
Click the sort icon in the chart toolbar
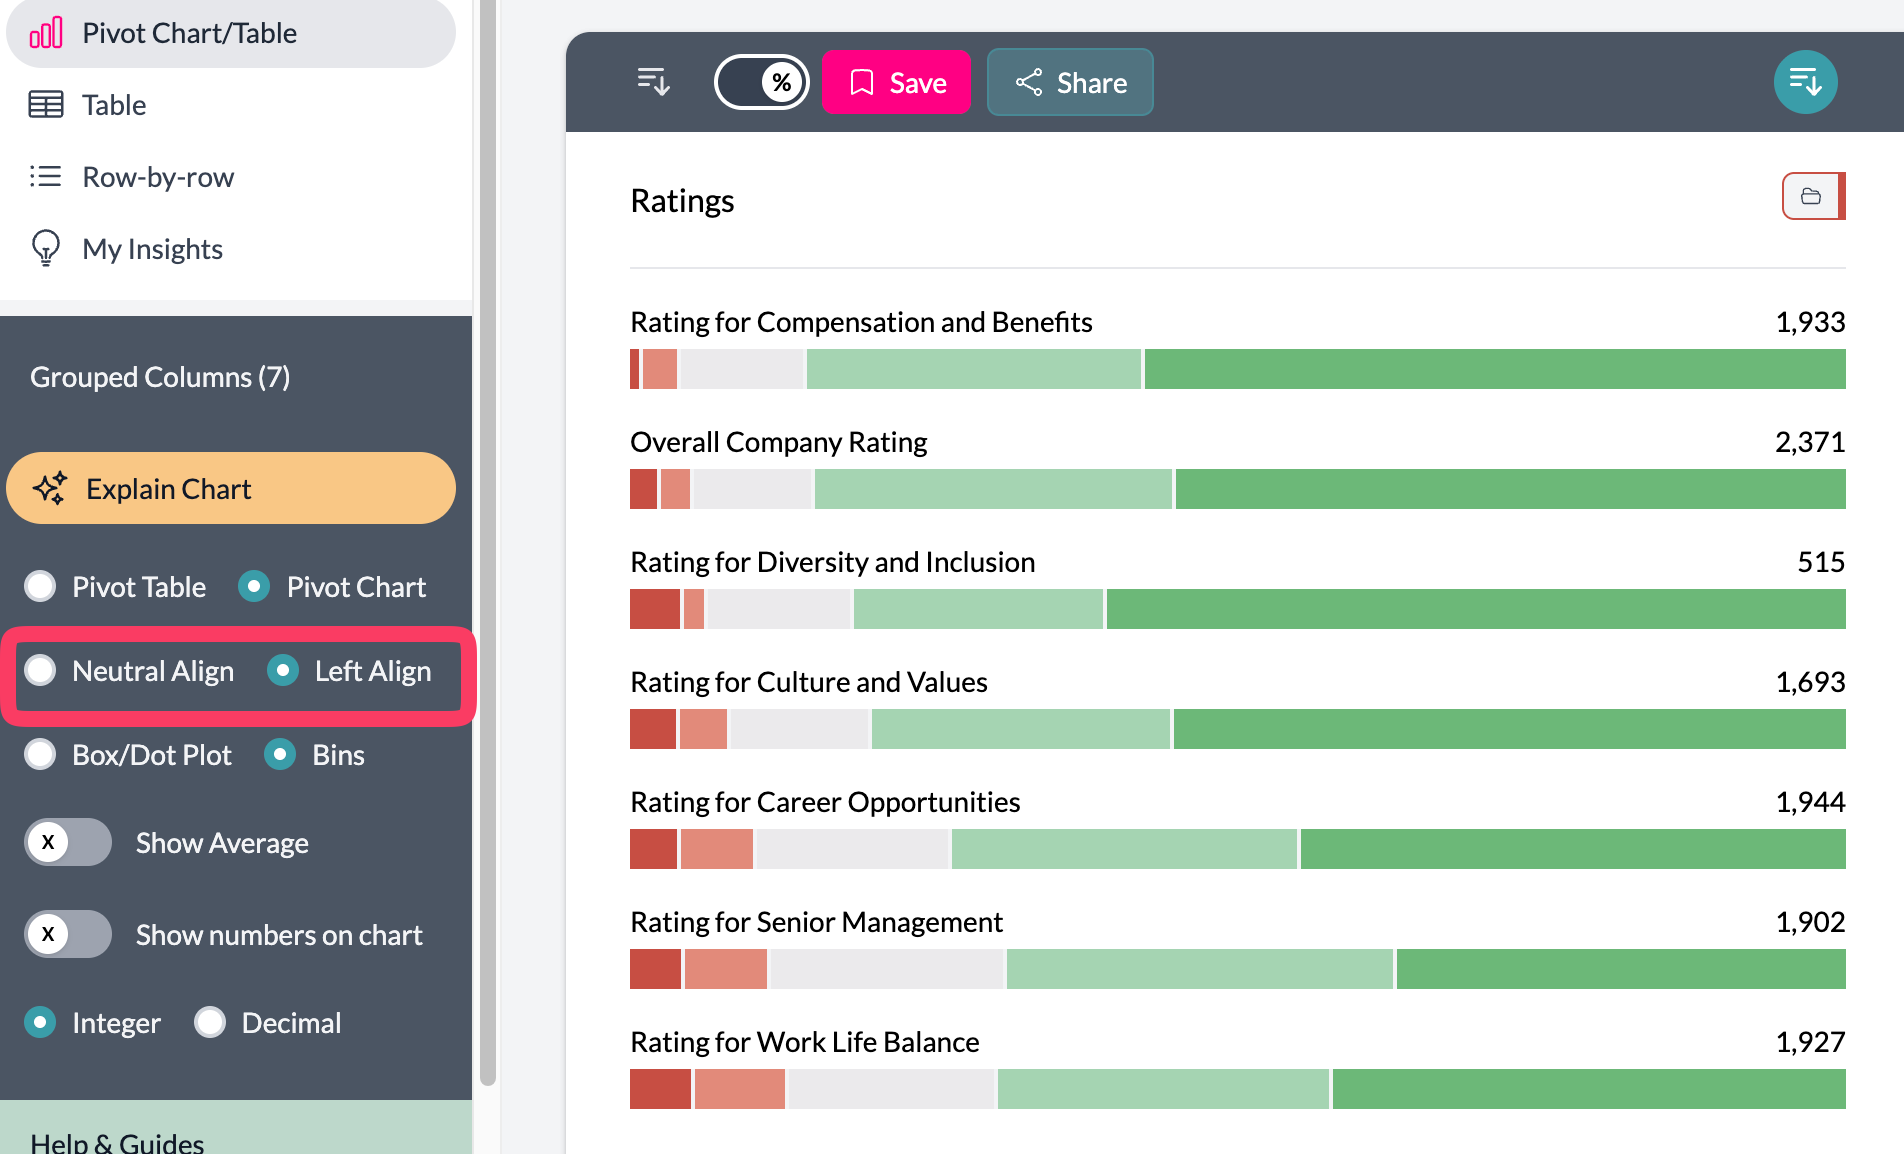[653, 82]
